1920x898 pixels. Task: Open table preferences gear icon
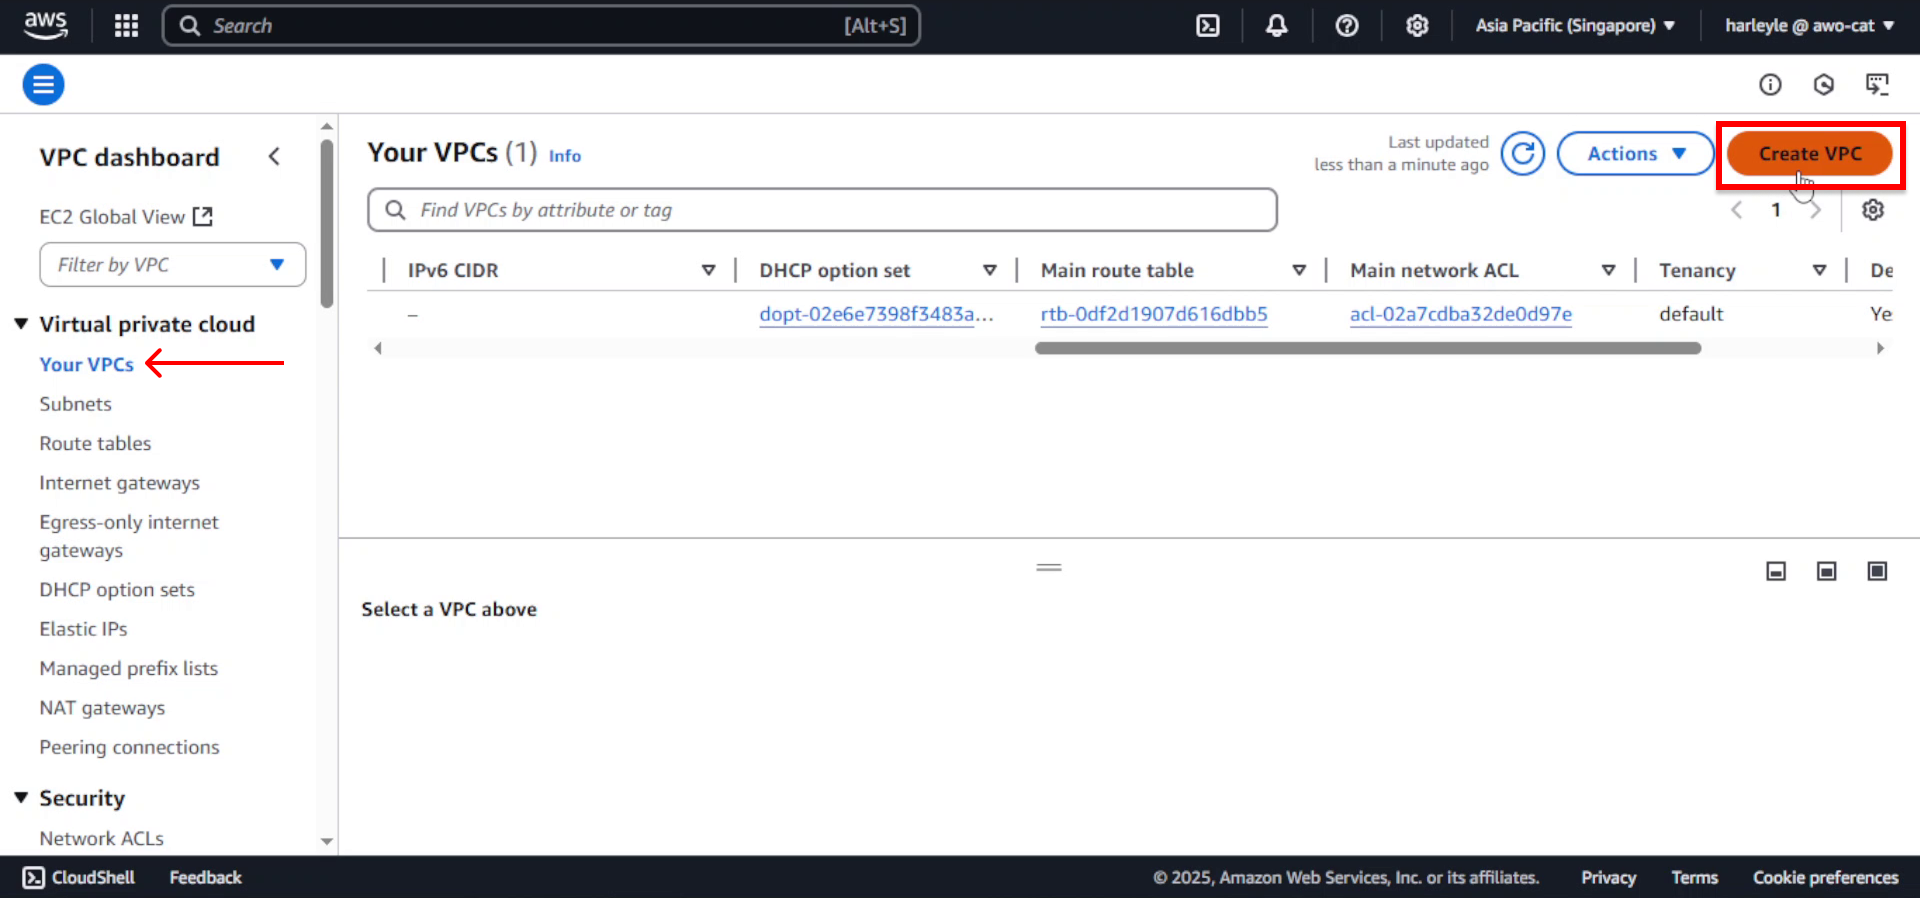coord(1873,210)
